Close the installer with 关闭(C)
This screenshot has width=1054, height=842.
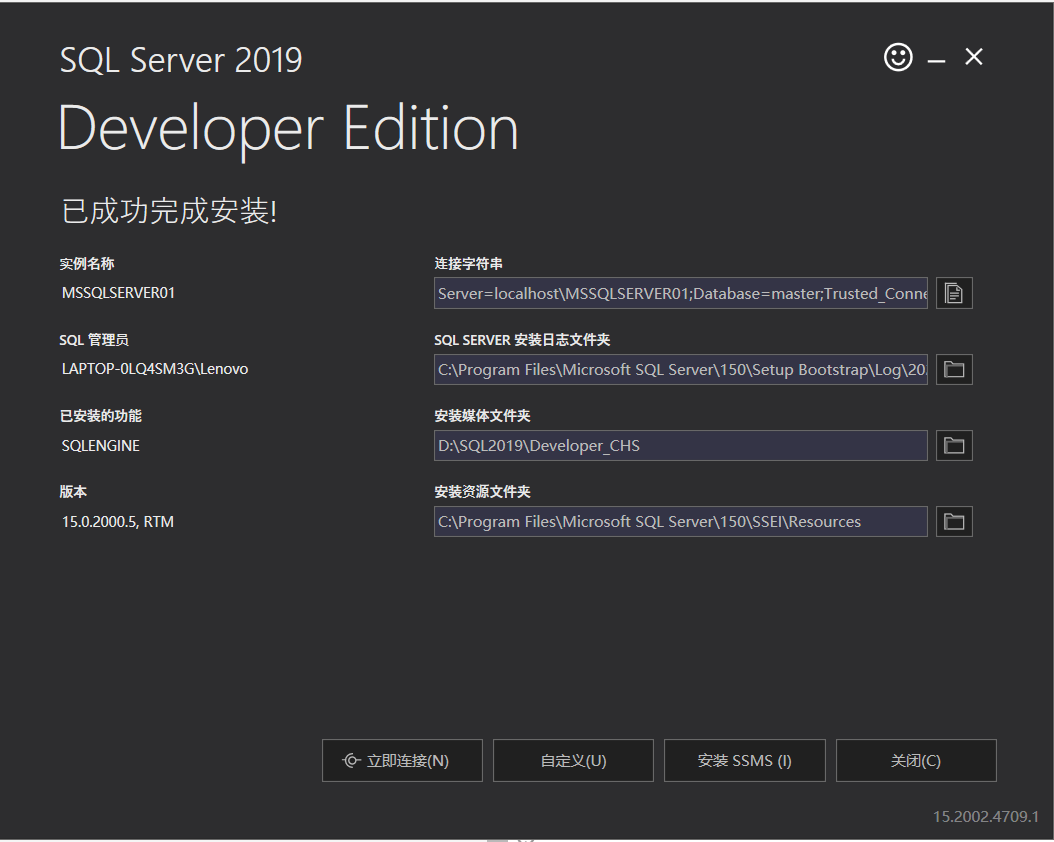click(915, 760)
